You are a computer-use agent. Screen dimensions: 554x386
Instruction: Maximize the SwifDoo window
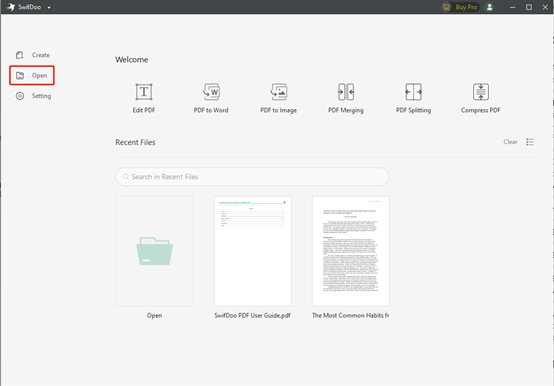pos(529,7)
